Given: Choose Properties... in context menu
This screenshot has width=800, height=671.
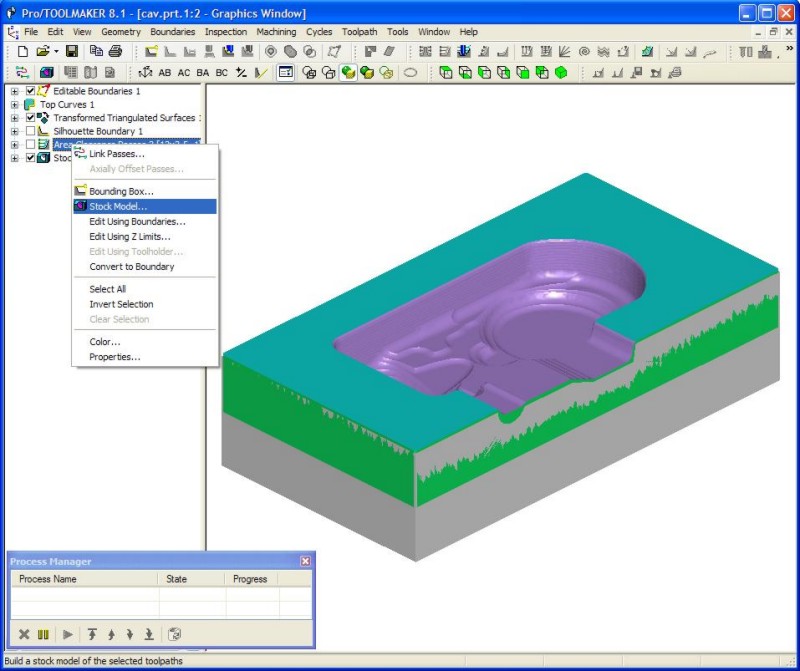Looking at the screenshot, I should coord(145,357).
